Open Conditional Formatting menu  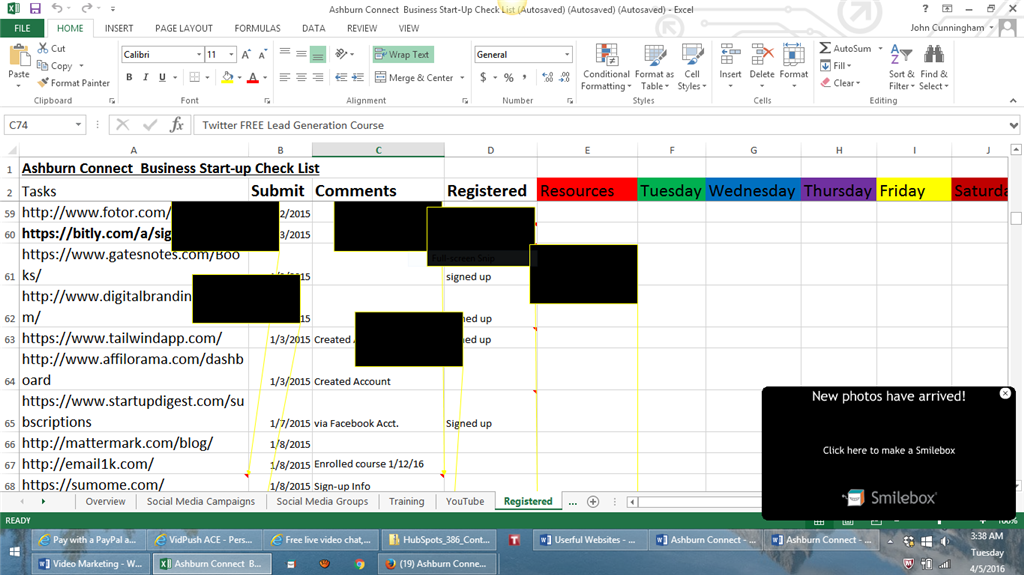(606, 68)
